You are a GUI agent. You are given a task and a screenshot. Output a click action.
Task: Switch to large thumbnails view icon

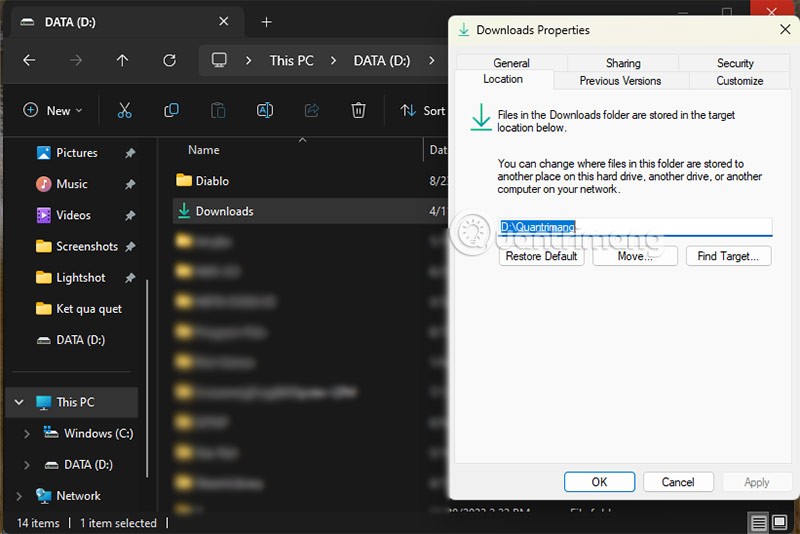tap(779, 523)
